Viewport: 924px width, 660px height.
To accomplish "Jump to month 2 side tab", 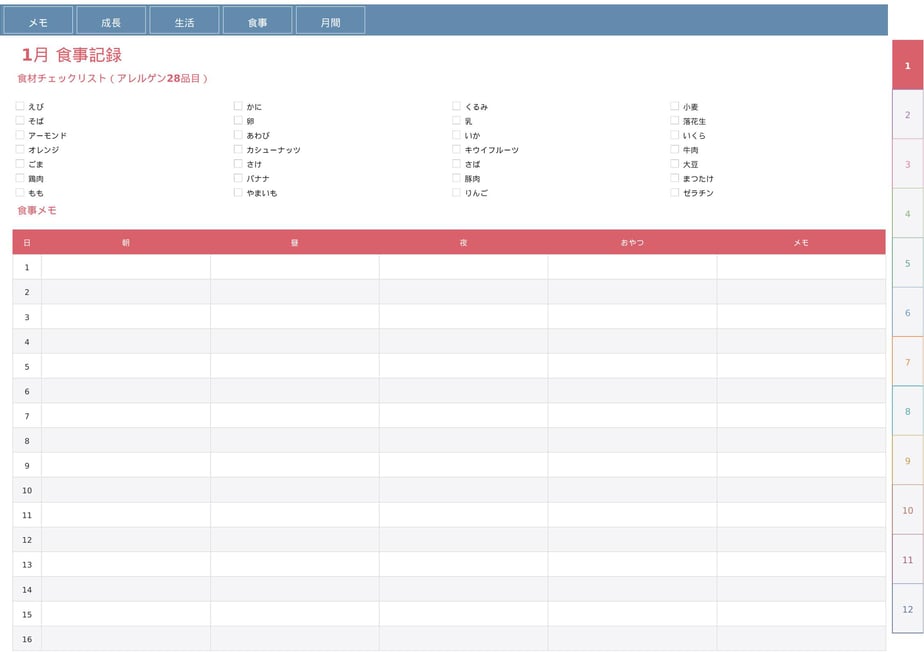I will pos(908,114).
